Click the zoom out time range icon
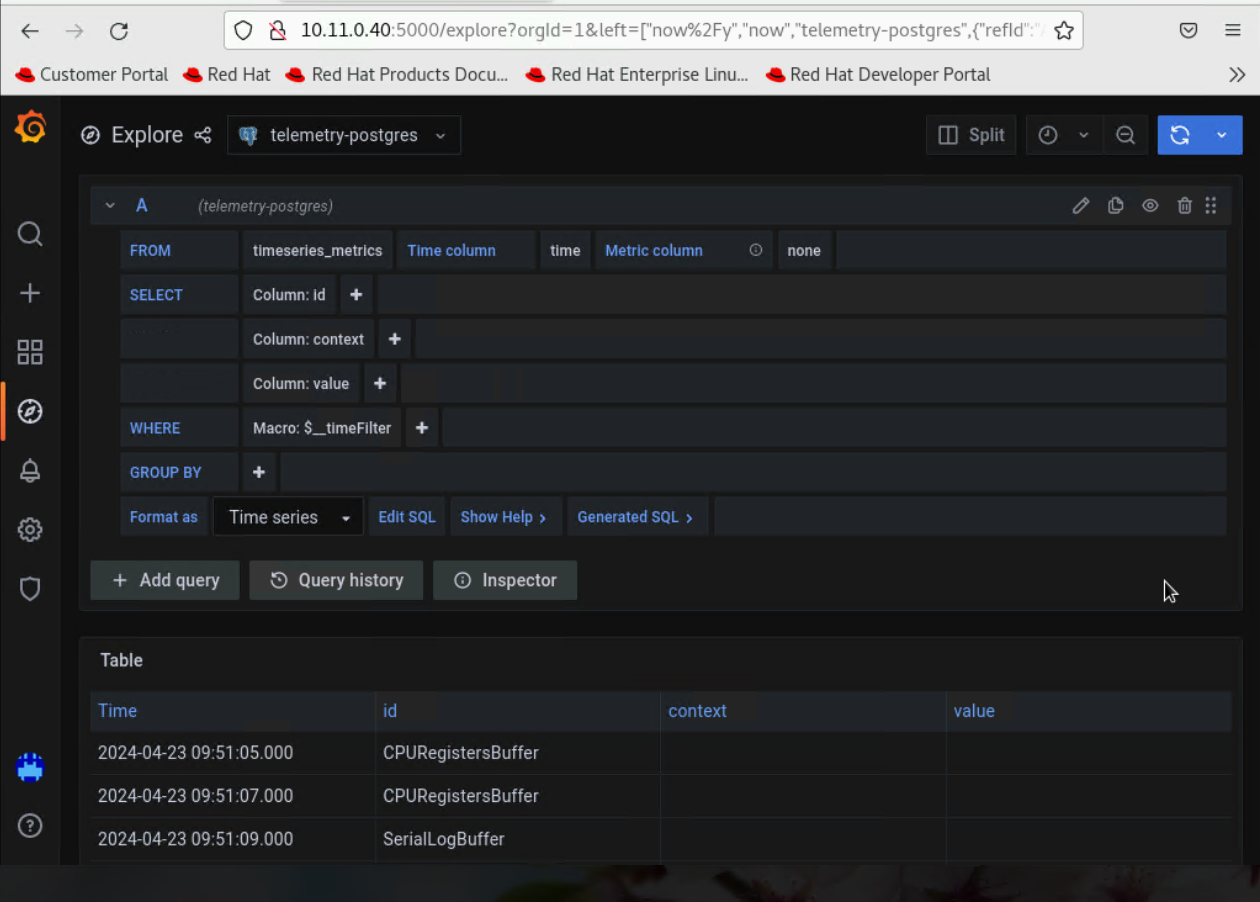 [x=1125, y=135]
